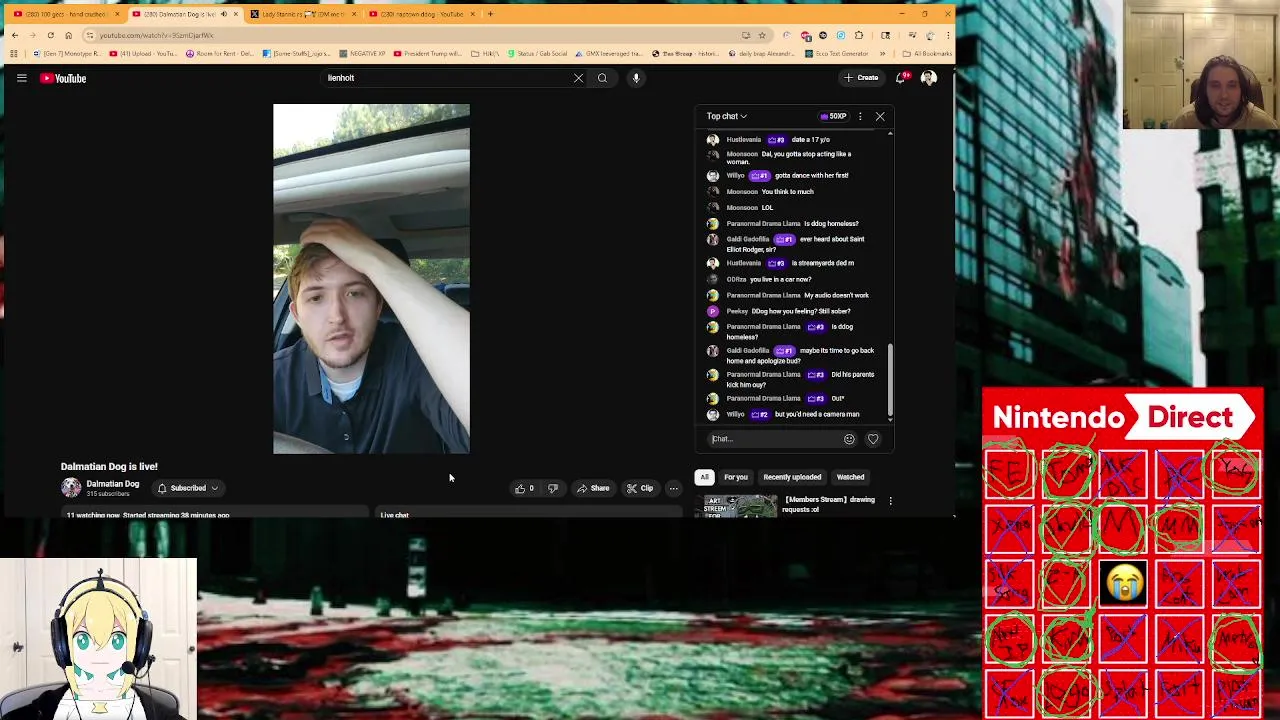Click the Clip button
1280x720 pixels.
point(640,488)
